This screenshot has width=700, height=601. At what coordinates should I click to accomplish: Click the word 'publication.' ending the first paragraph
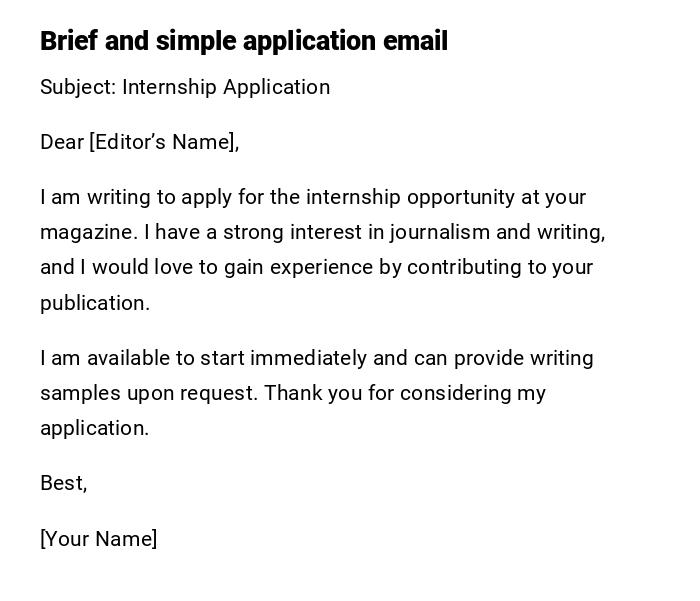tap(95, 303)
